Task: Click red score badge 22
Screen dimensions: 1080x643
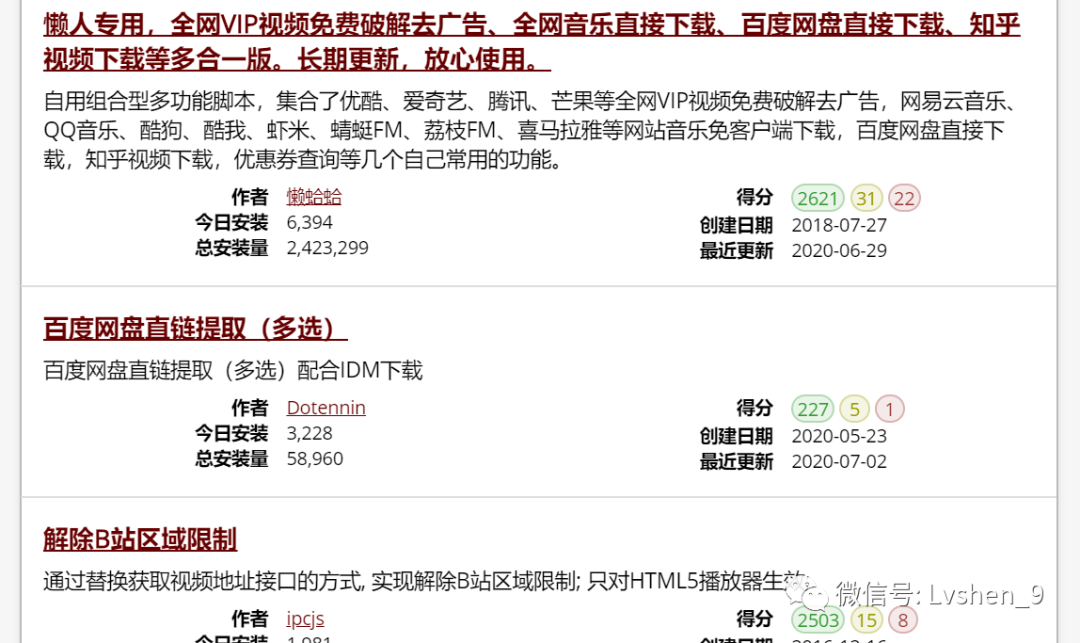Action: point(904,198)
